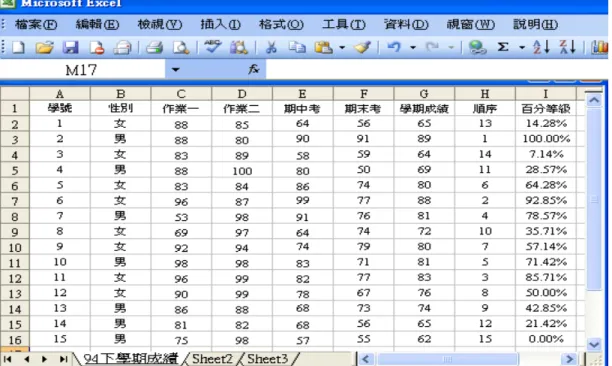
Task: Jump to first sheet with tab navigation arrow
Action: point(7,359)
